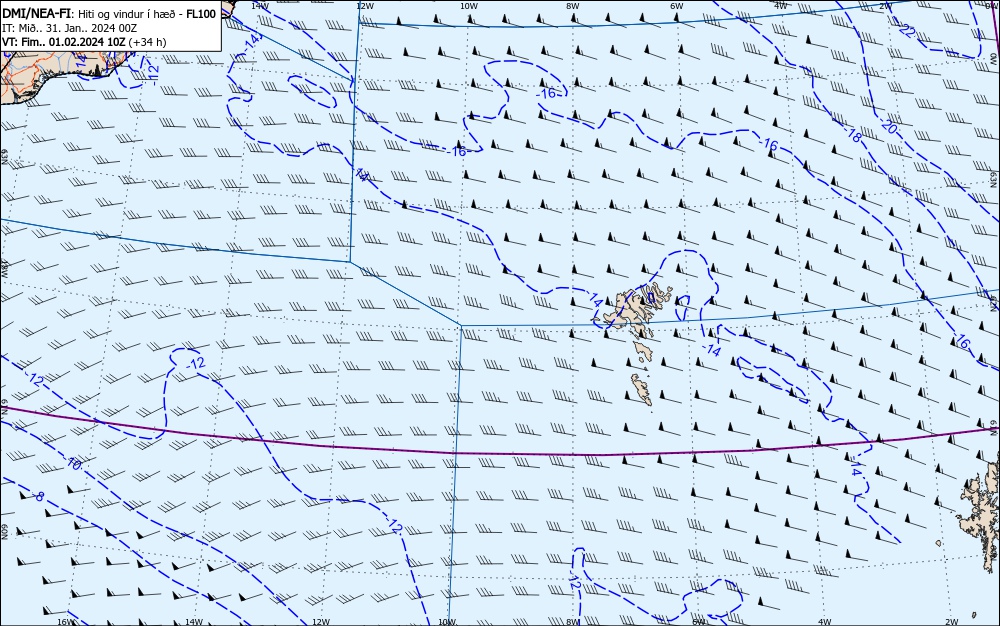Image resolution: width=1000 pixels, height=626 pixels.
Task: Click the 4W longitude label on top edge
Action: point(781,6)
